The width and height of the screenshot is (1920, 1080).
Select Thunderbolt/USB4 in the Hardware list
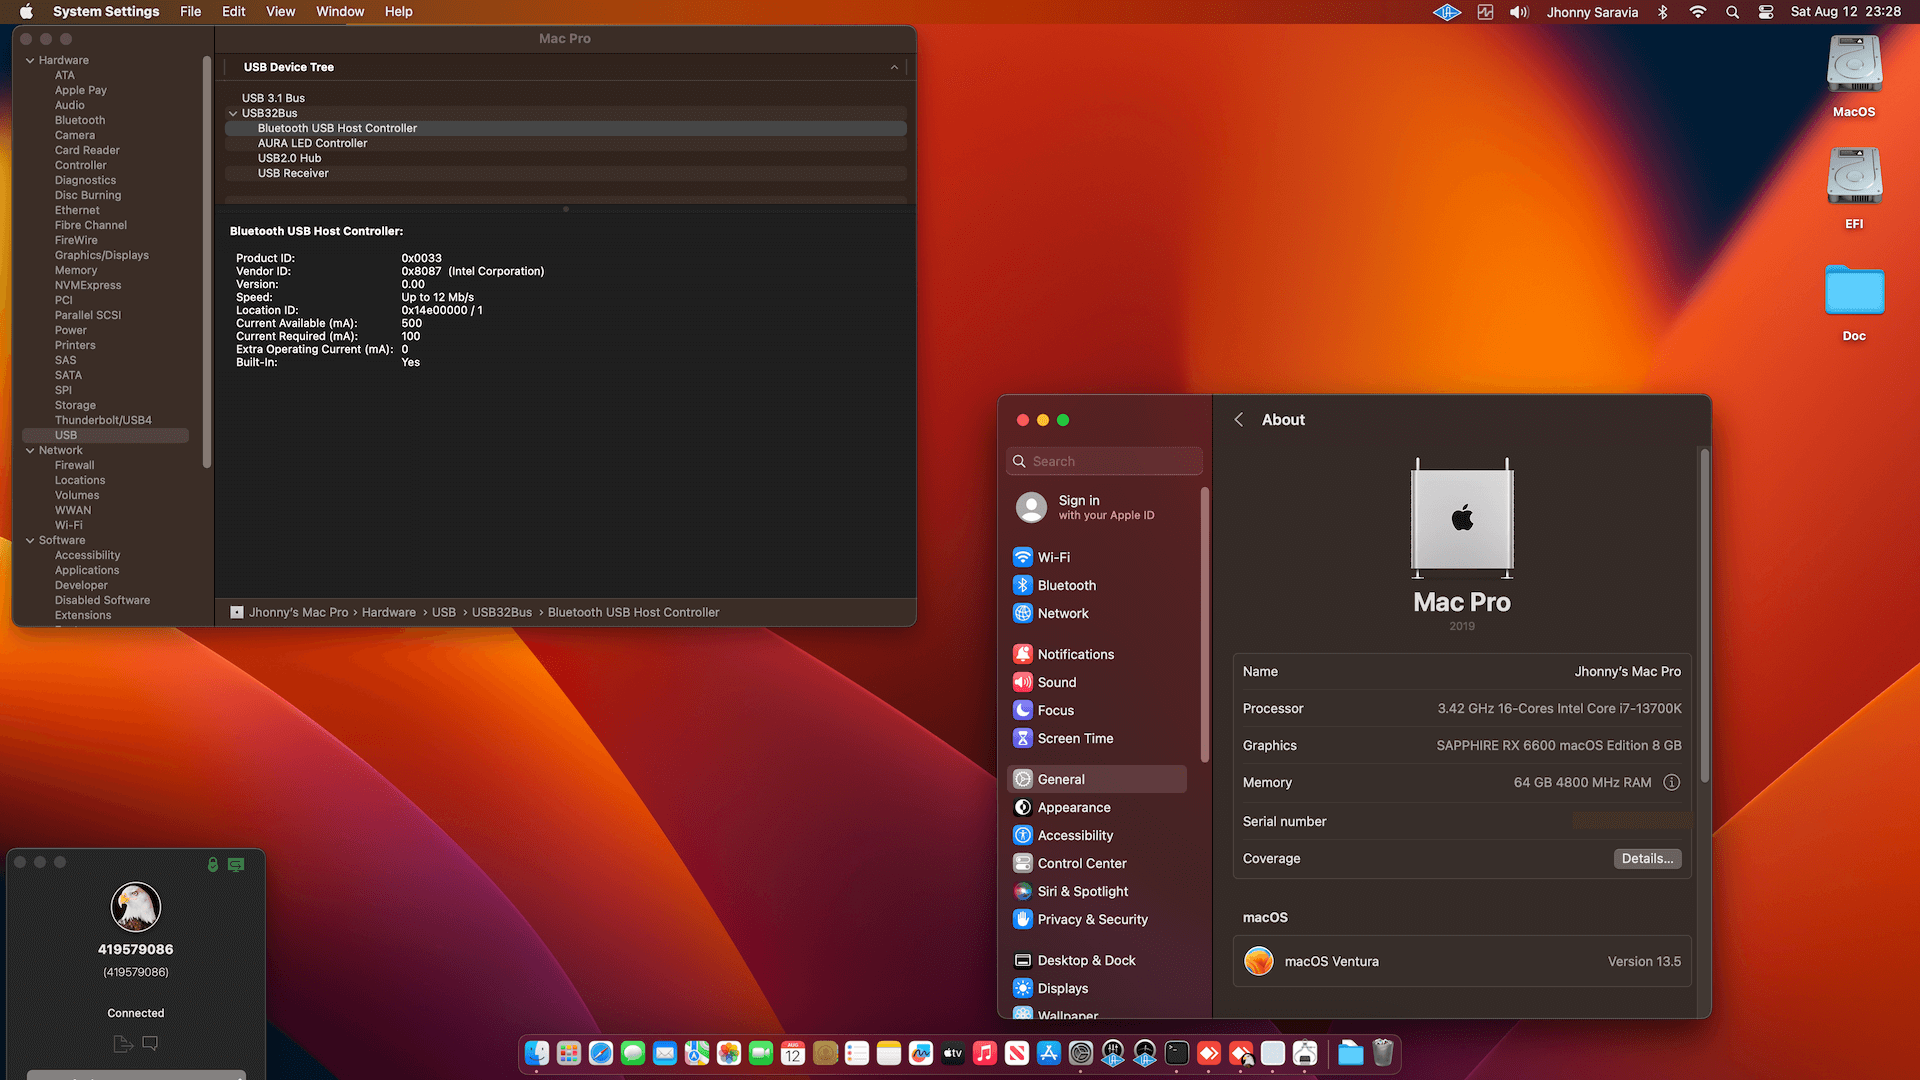coord(105,420)
